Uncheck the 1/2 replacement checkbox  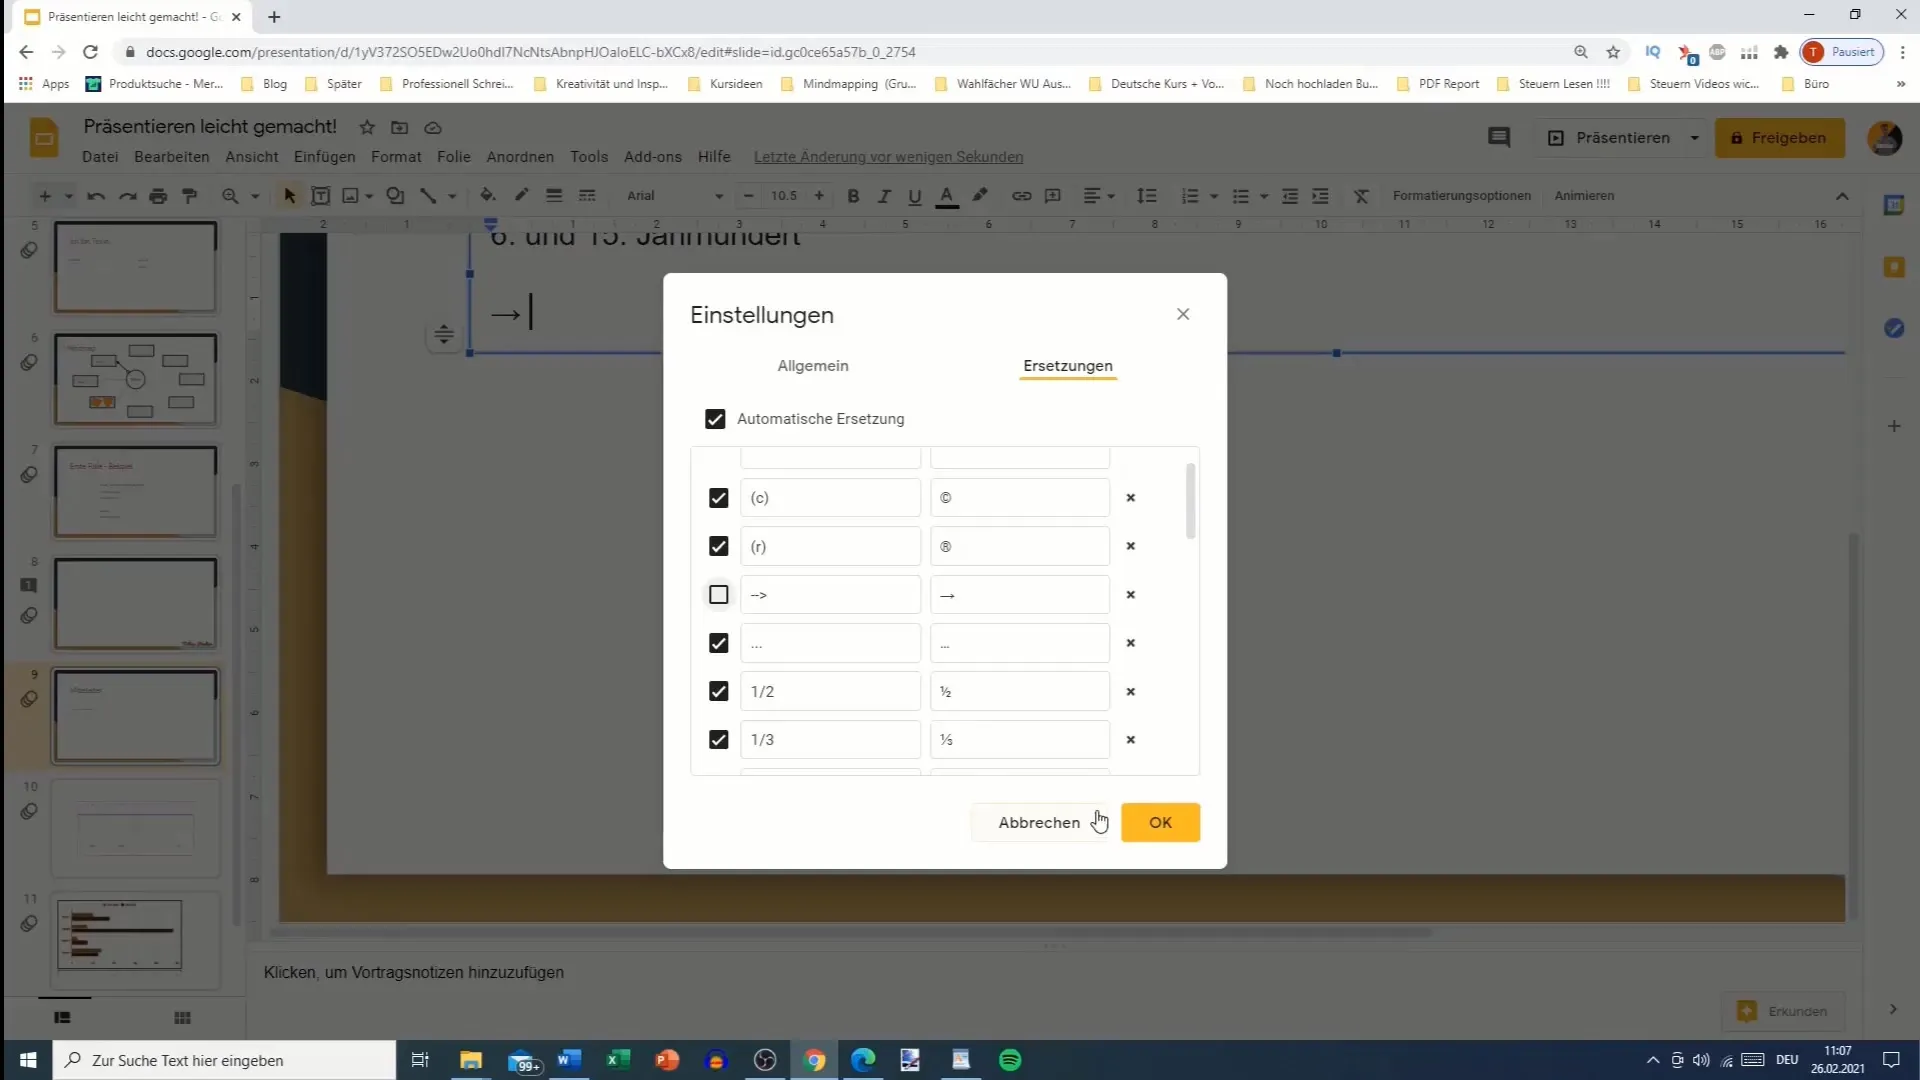(718, 691)
